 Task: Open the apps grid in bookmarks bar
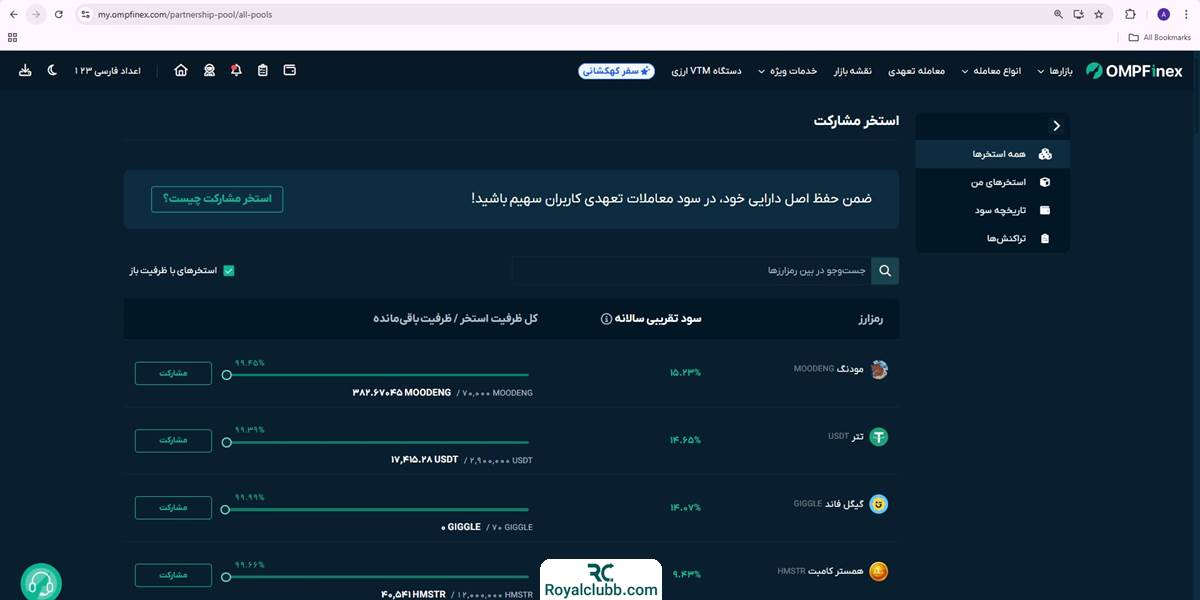13,38
